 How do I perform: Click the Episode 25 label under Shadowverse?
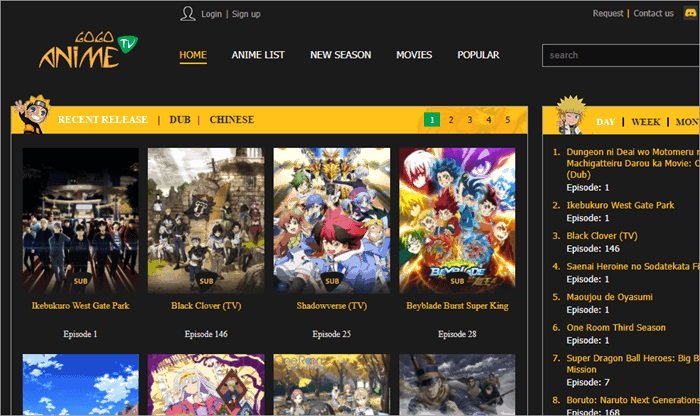click(x=332, y=334)
